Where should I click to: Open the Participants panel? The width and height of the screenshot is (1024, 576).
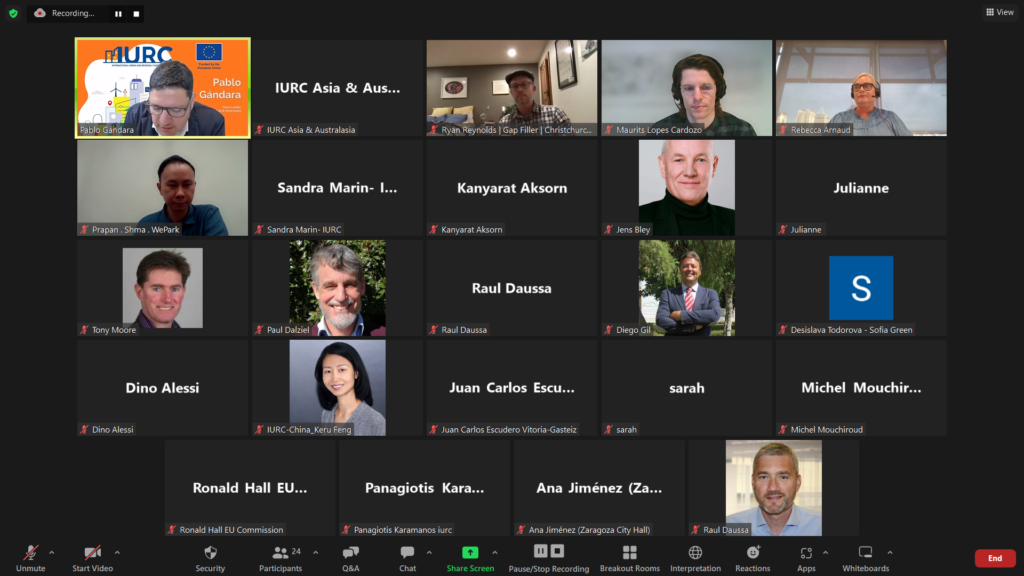280,557
